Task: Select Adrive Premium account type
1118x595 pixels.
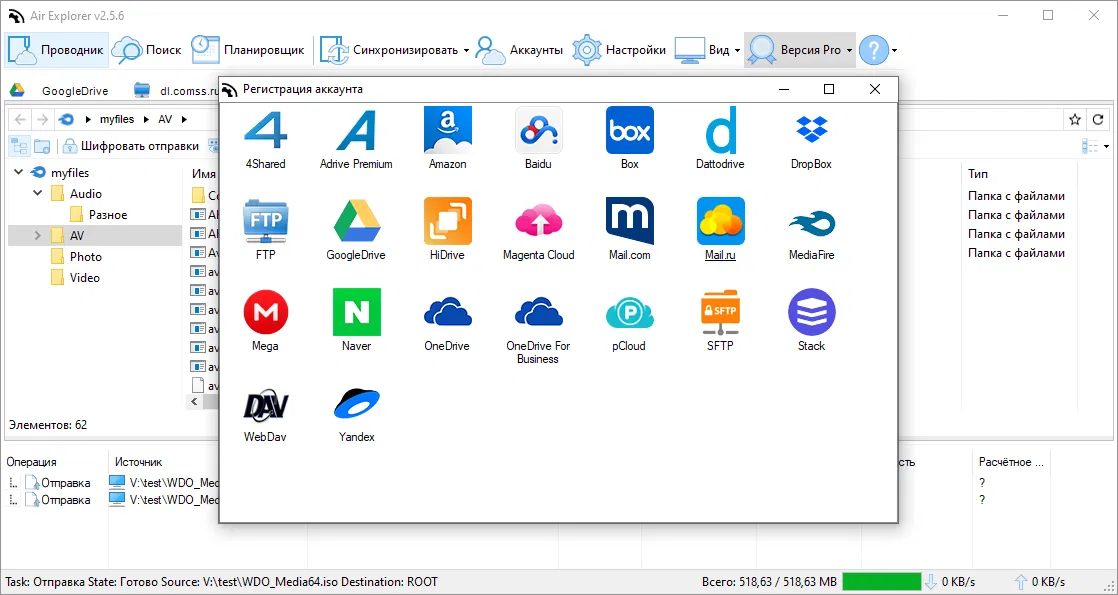Action: (356, 131)
